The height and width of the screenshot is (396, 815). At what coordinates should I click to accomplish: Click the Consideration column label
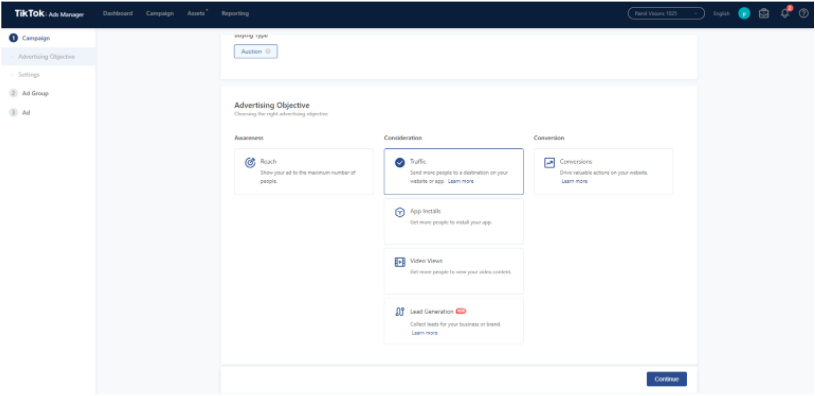point(403,138)
